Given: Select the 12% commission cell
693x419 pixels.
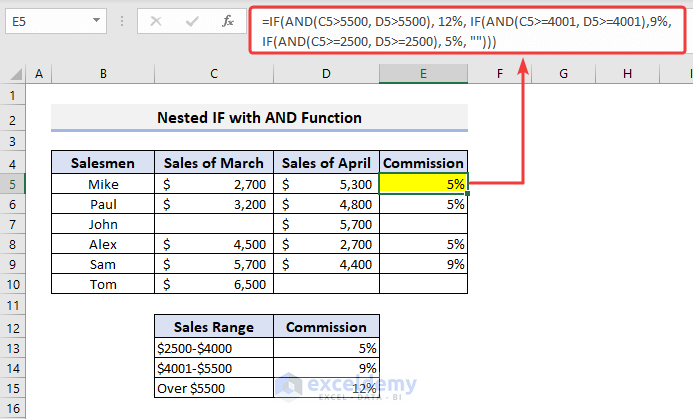Looking at the screenshot, I should 327,388.
